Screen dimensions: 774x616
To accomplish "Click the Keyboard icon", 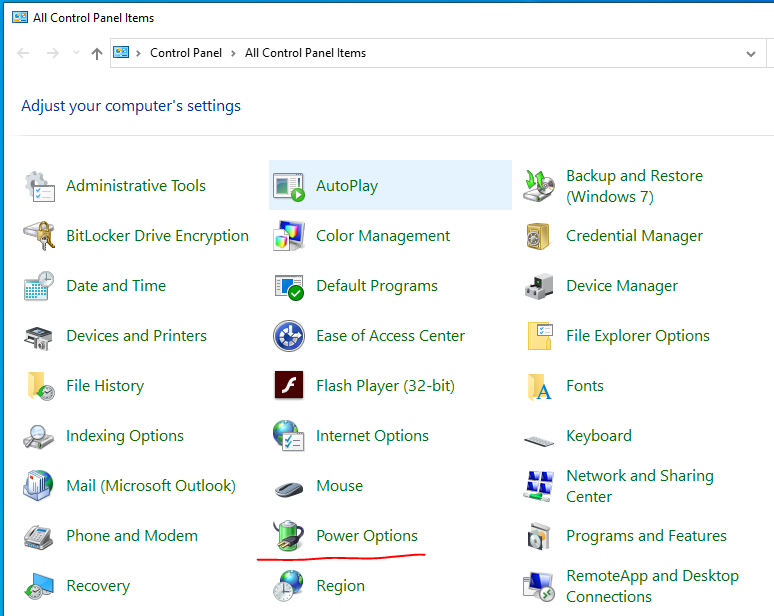I will click(x=539, y=440).
